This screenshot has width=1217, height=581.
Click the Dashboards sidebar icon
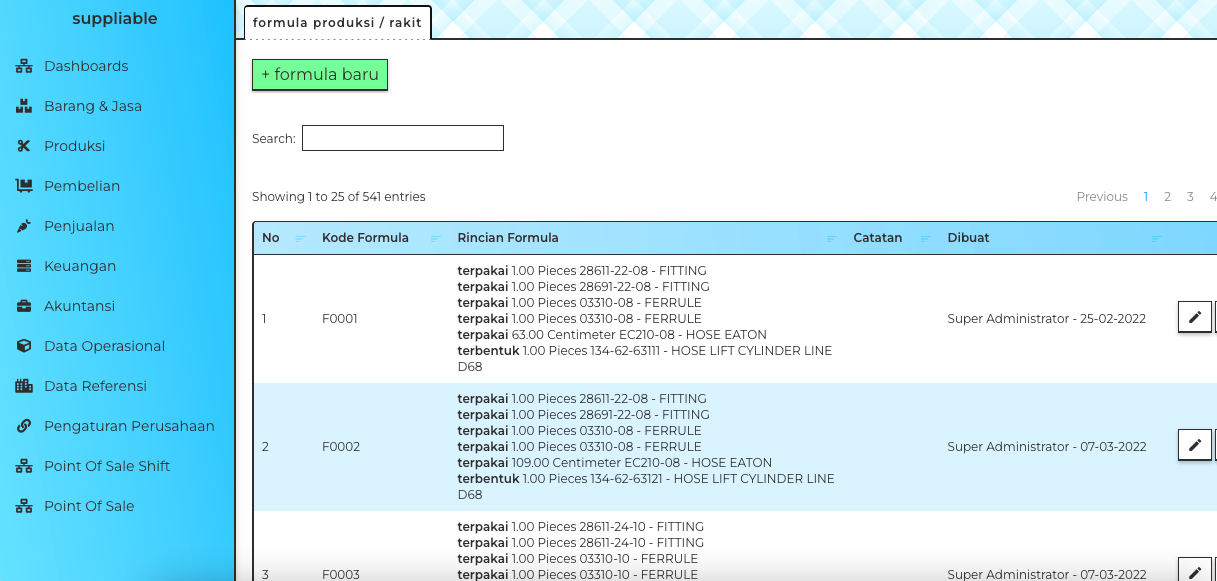[24, 66]
